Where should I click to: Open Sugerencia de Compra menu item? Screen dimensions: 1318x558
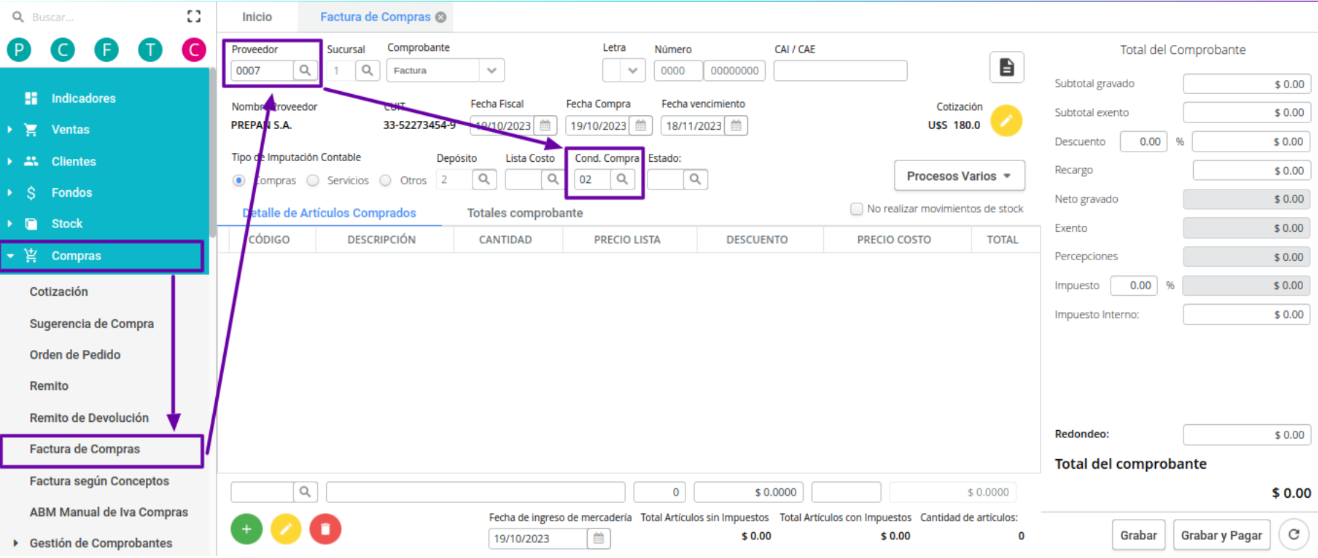tap(92, 324)
